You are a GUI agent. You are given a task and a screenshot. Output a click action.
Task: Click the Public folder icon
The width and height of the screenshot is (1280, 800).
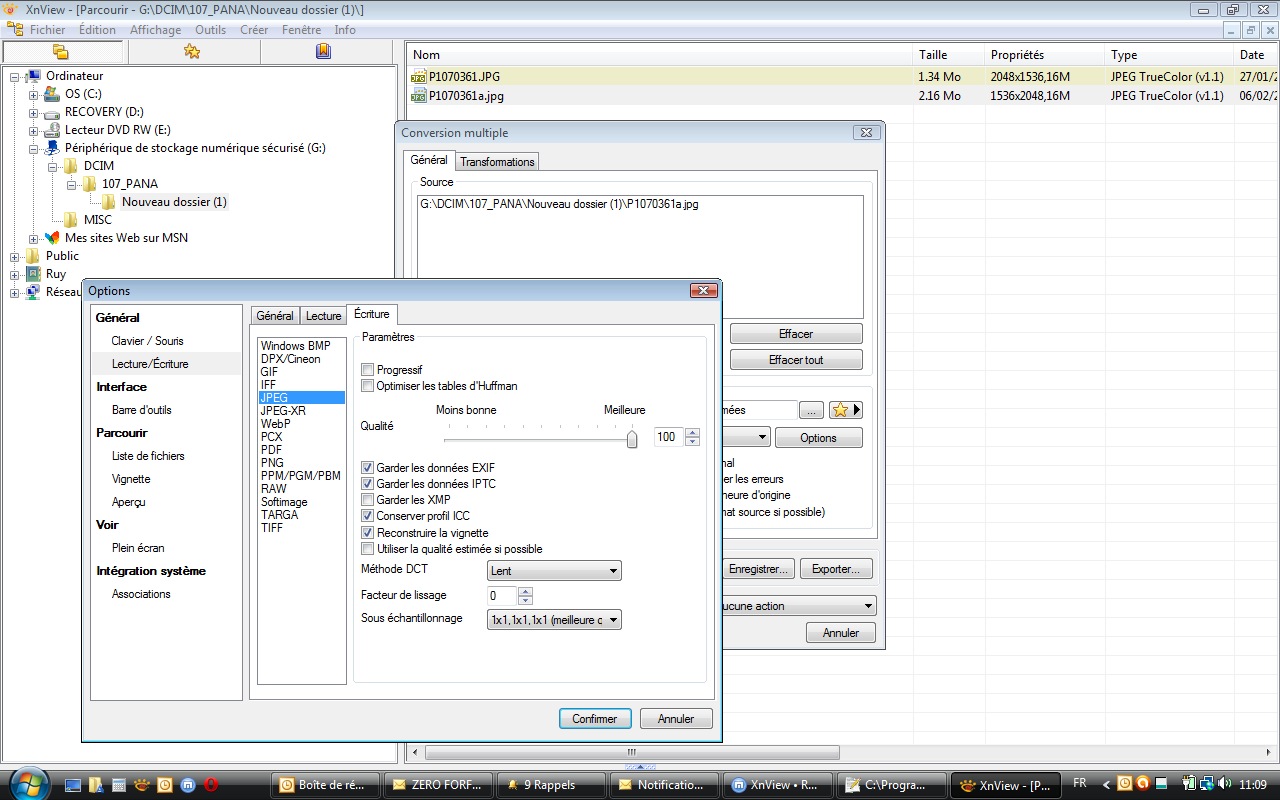[34, 256]
